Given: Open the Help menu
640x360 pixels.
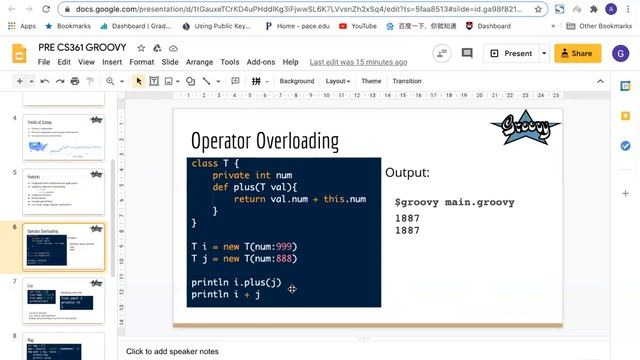Looking at the screenshot, I should 290,62.
